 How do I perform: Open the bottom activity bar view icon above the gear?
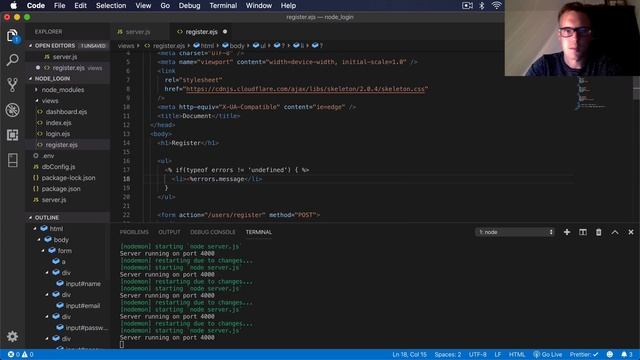(12, 160)
